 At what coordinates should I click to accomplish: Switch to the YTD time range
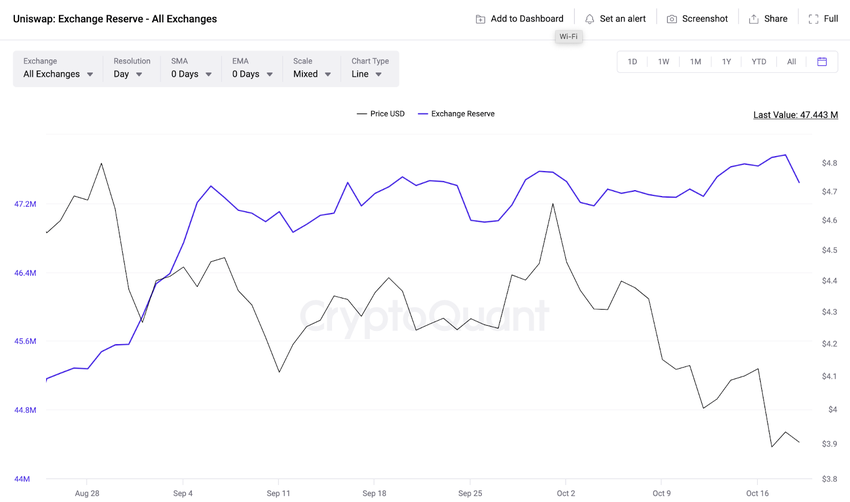759,62
